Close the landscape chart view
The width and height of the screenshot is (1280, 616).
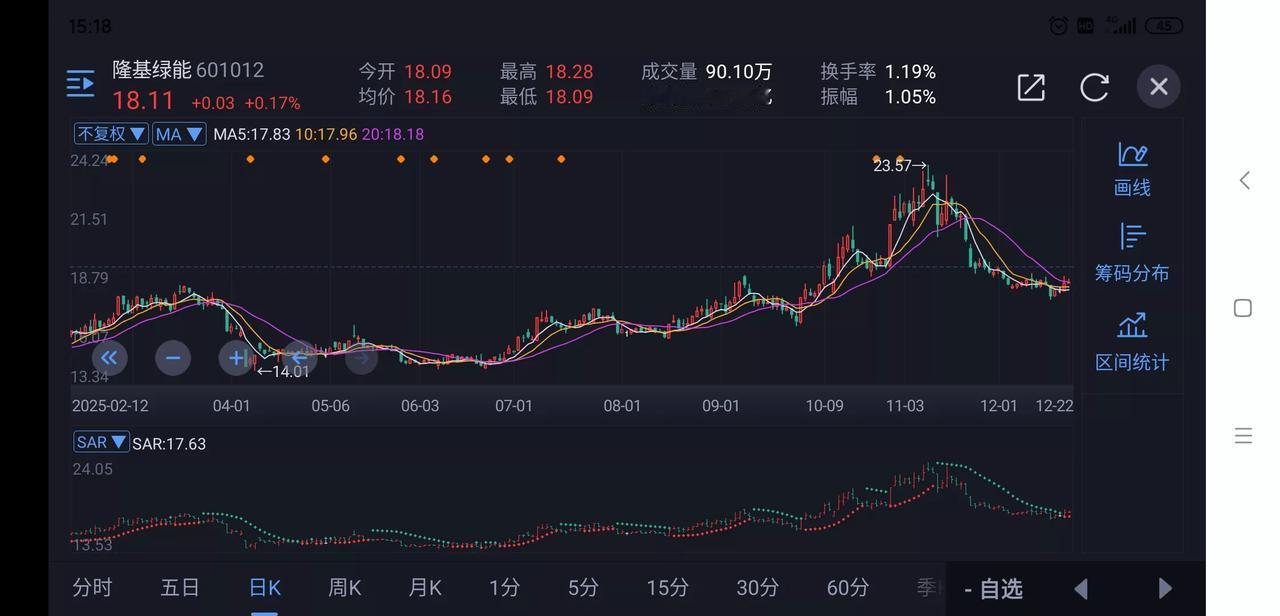[x=1159, y=87]
